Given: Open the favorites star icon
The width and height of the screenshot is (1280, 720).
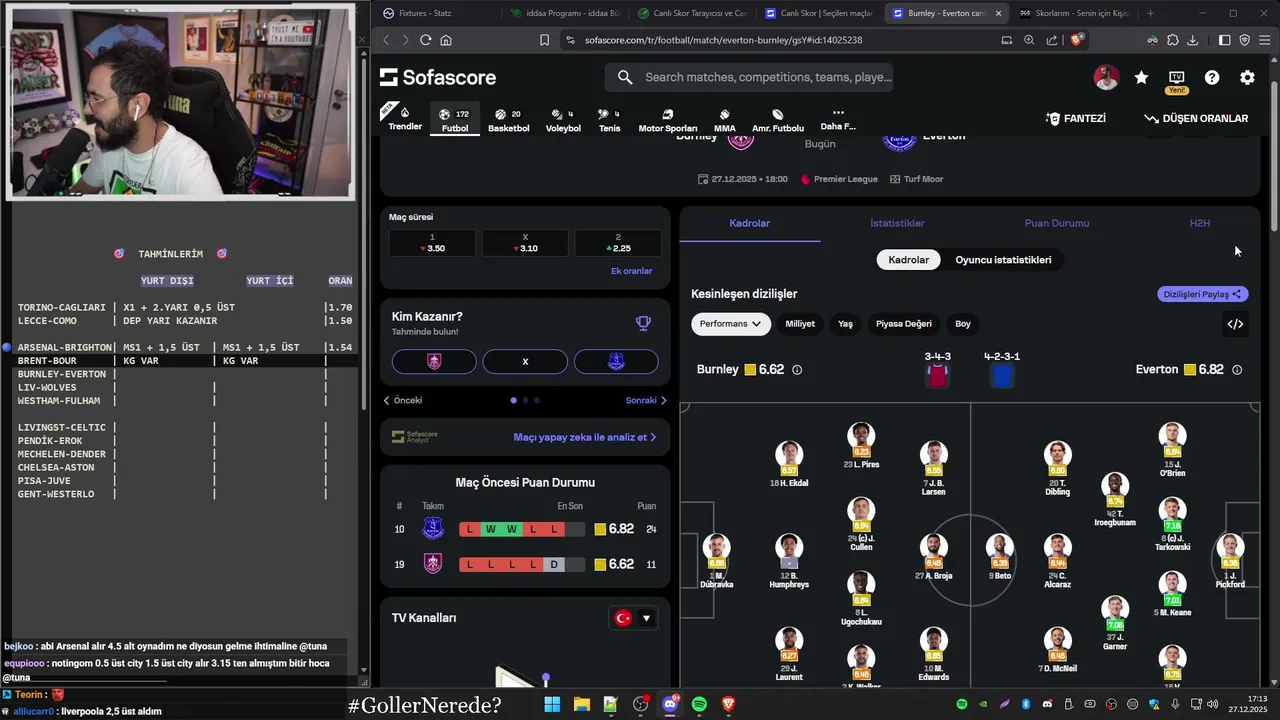Looking at the screenshot, I should pos(1141,77).
